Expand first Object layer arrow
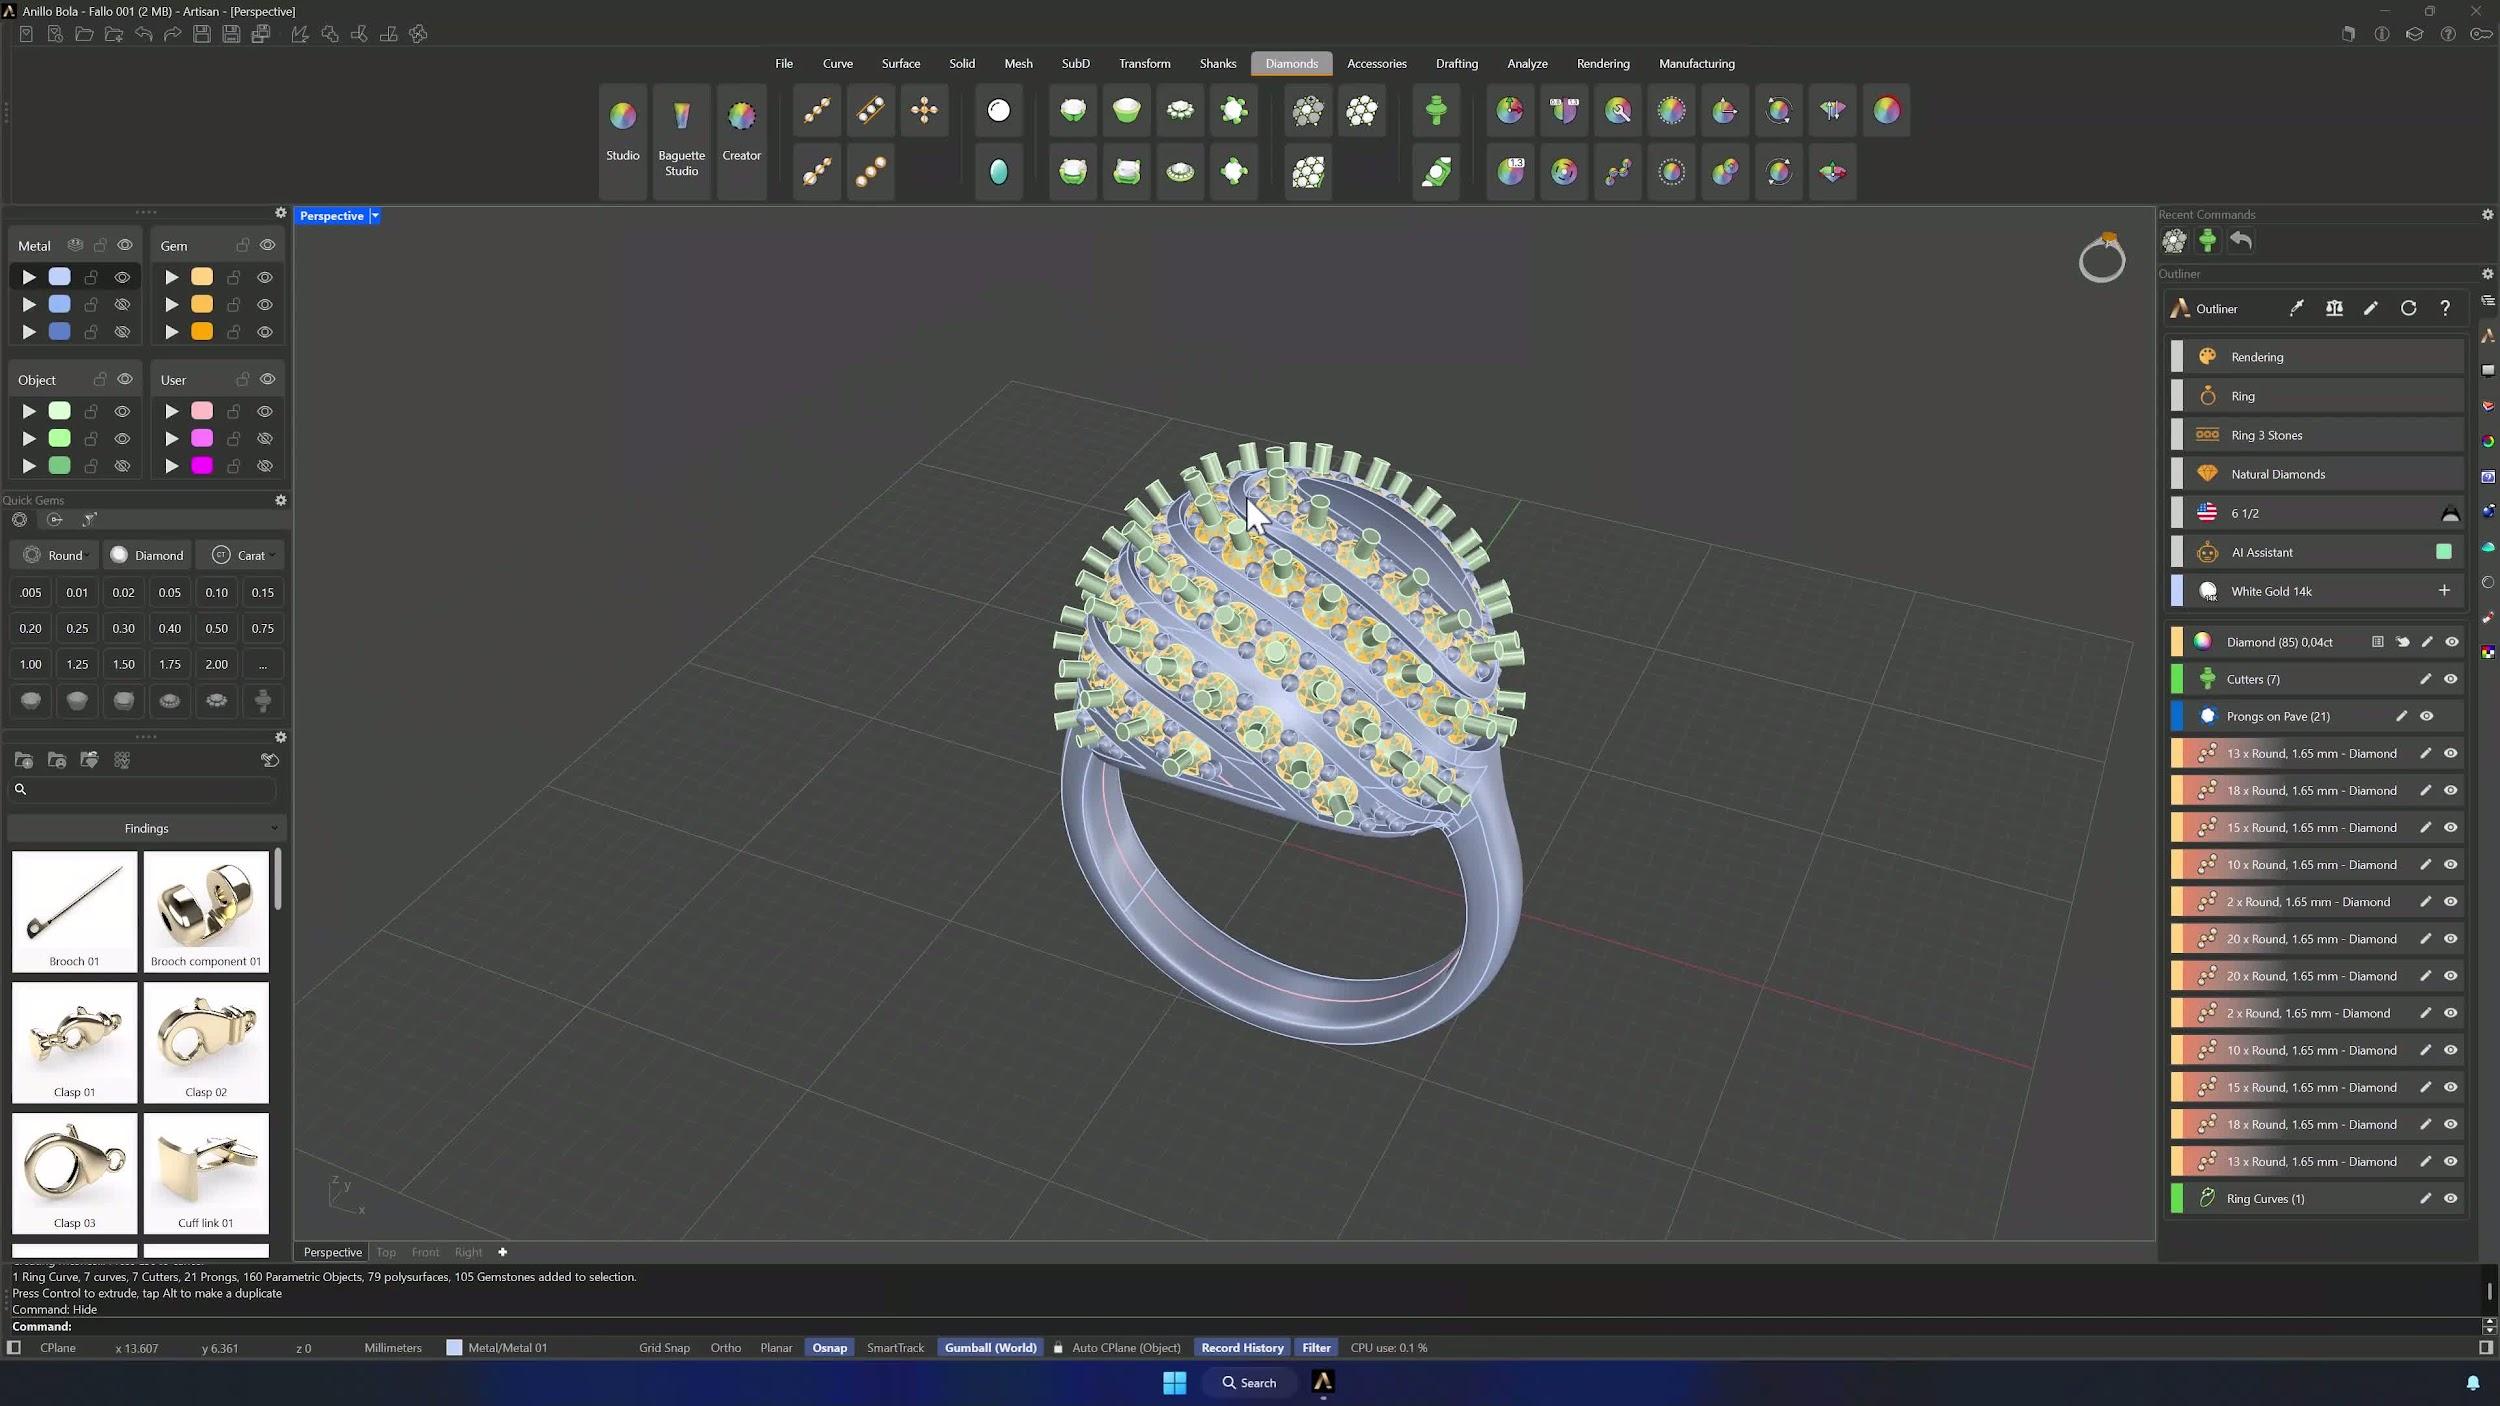The width and height of the screenshot is (2500, 1406). (x=29, y=411)
